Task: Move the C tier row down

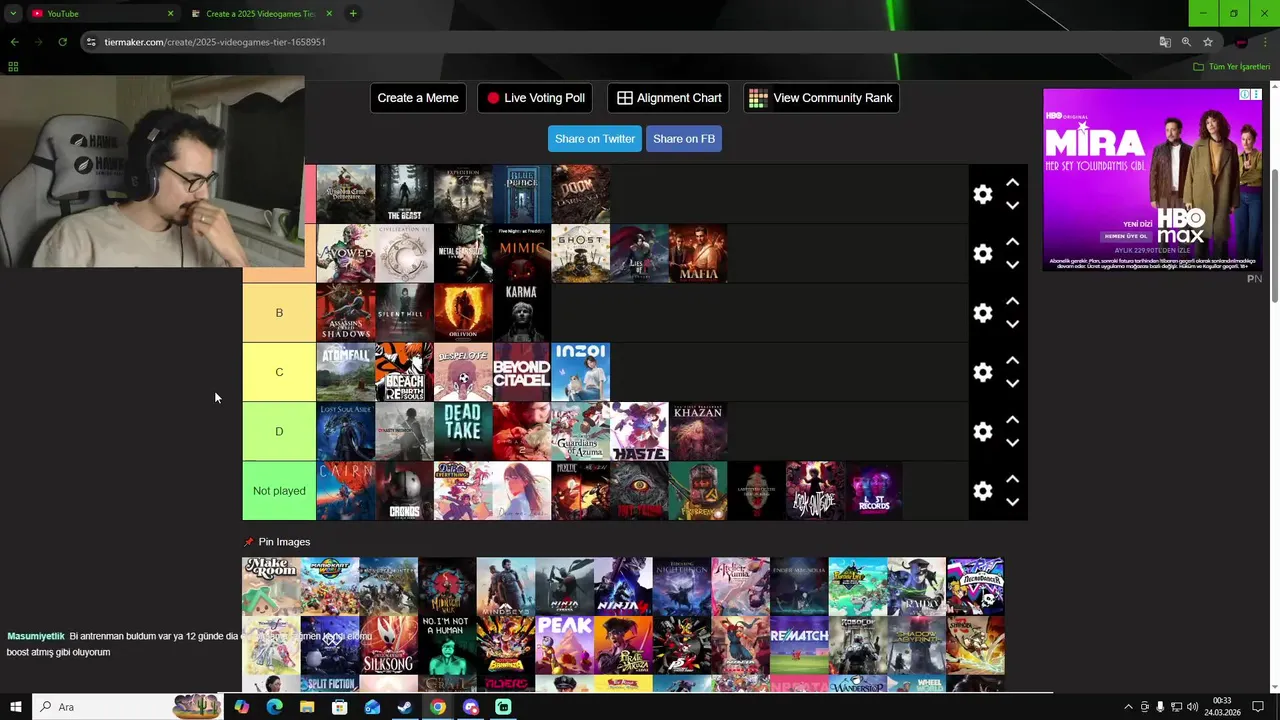Action: point(1012,383)
